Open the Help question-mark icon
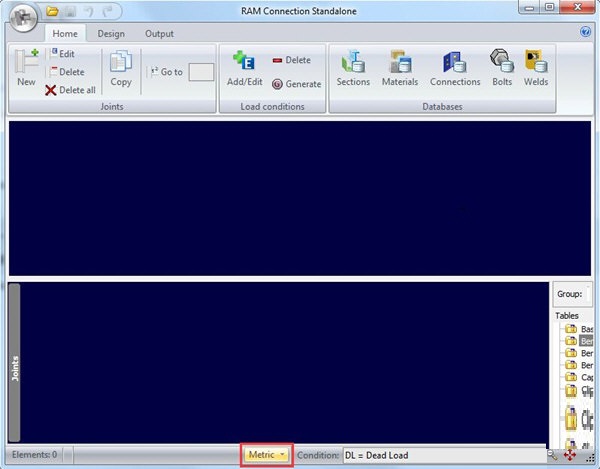The image size is (600, 469). click(585, 32)
